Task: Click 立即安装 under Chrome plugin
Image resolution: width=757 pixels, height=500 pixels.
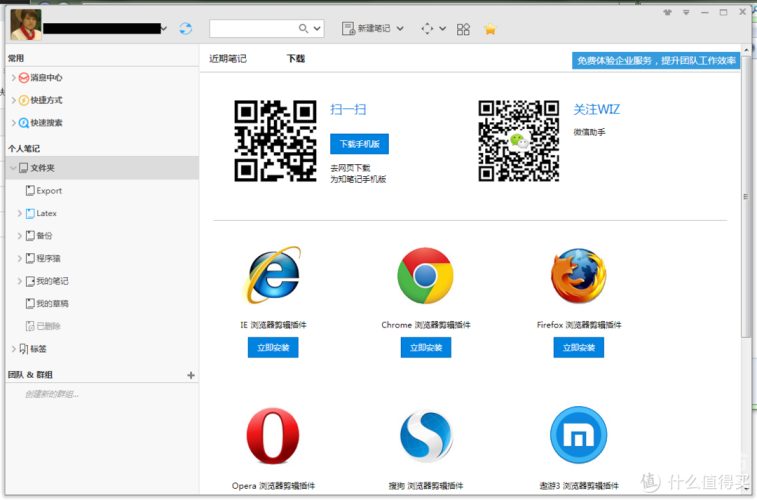Action: pyautogui.click(x=425, y=347)
